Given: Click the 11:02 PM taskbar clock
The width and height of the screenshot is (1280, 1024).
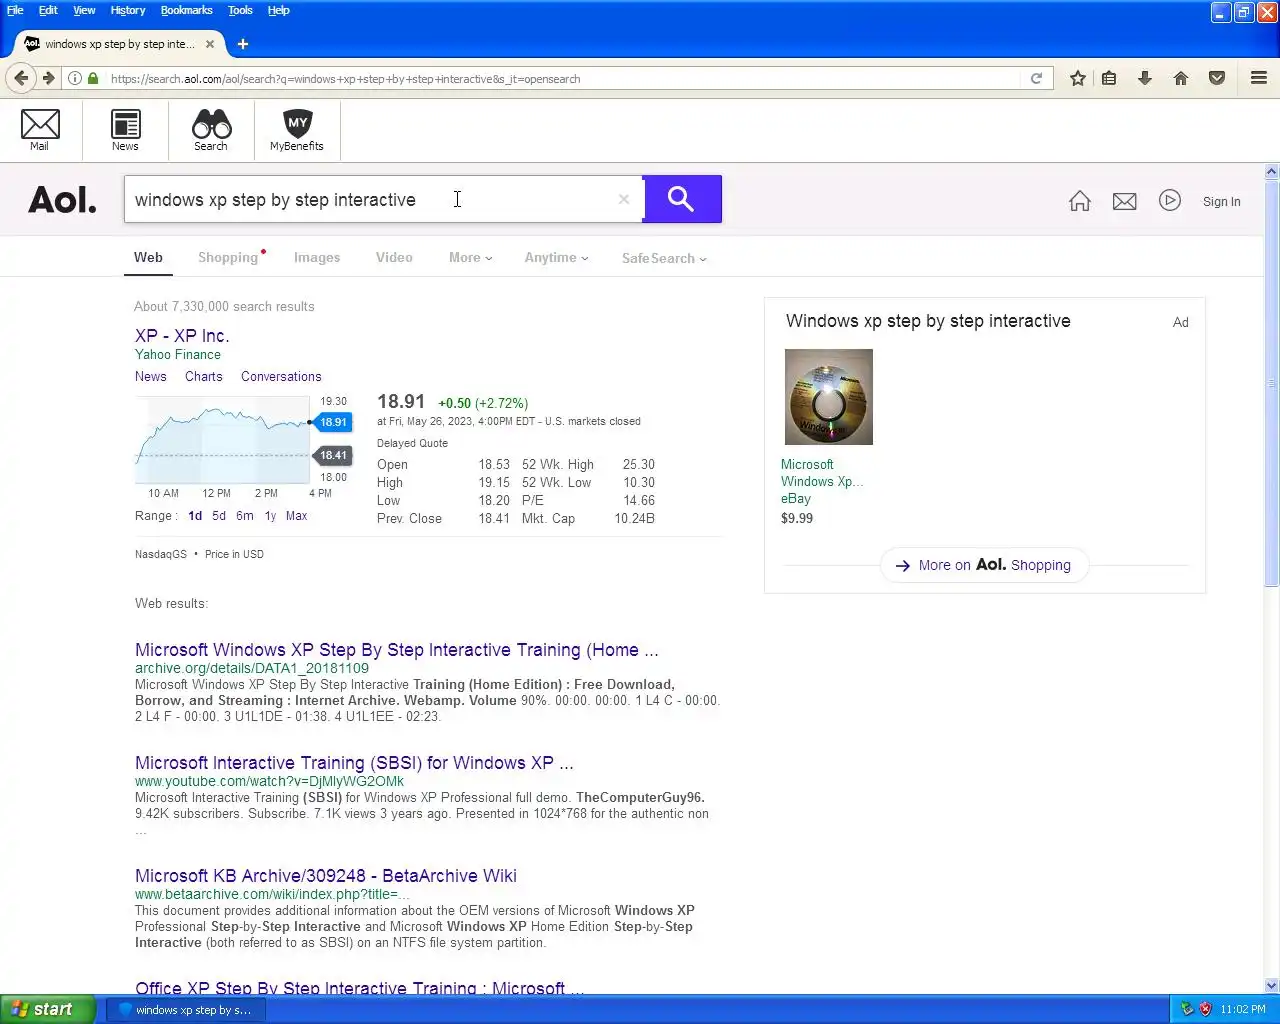Looking at the screenshot, I should pyautogui.click(x=1243, y=1010).
